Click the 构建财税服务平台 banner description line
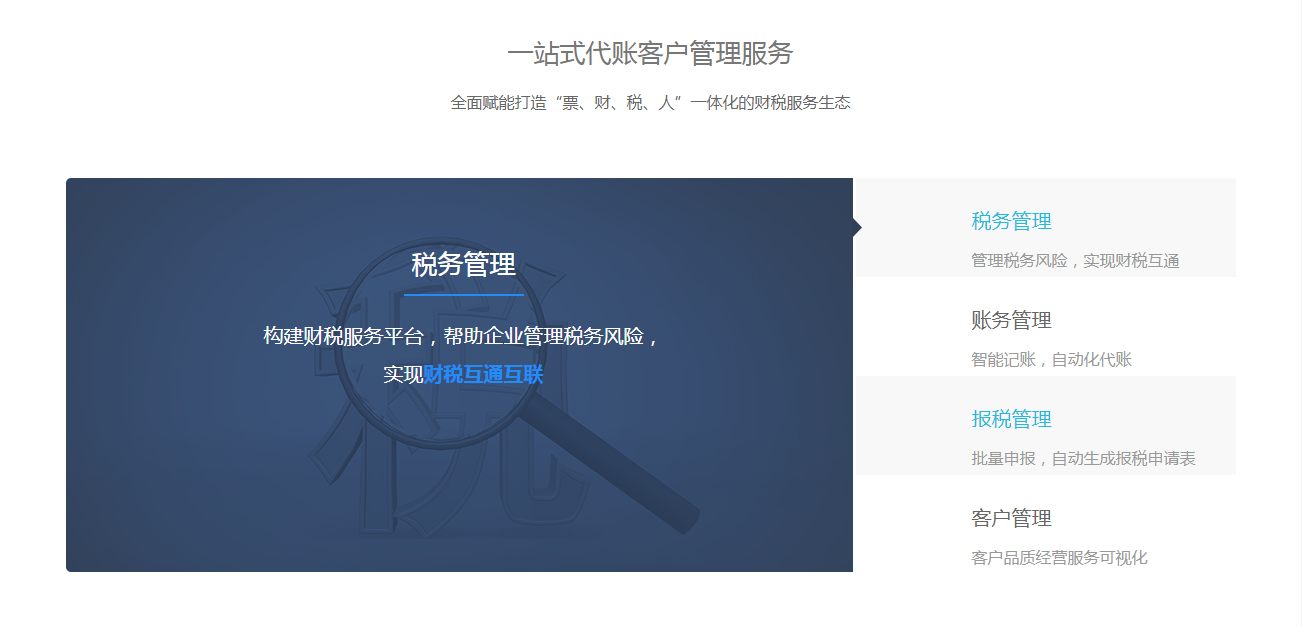The image size is (1302, 626). click(463, 336)
